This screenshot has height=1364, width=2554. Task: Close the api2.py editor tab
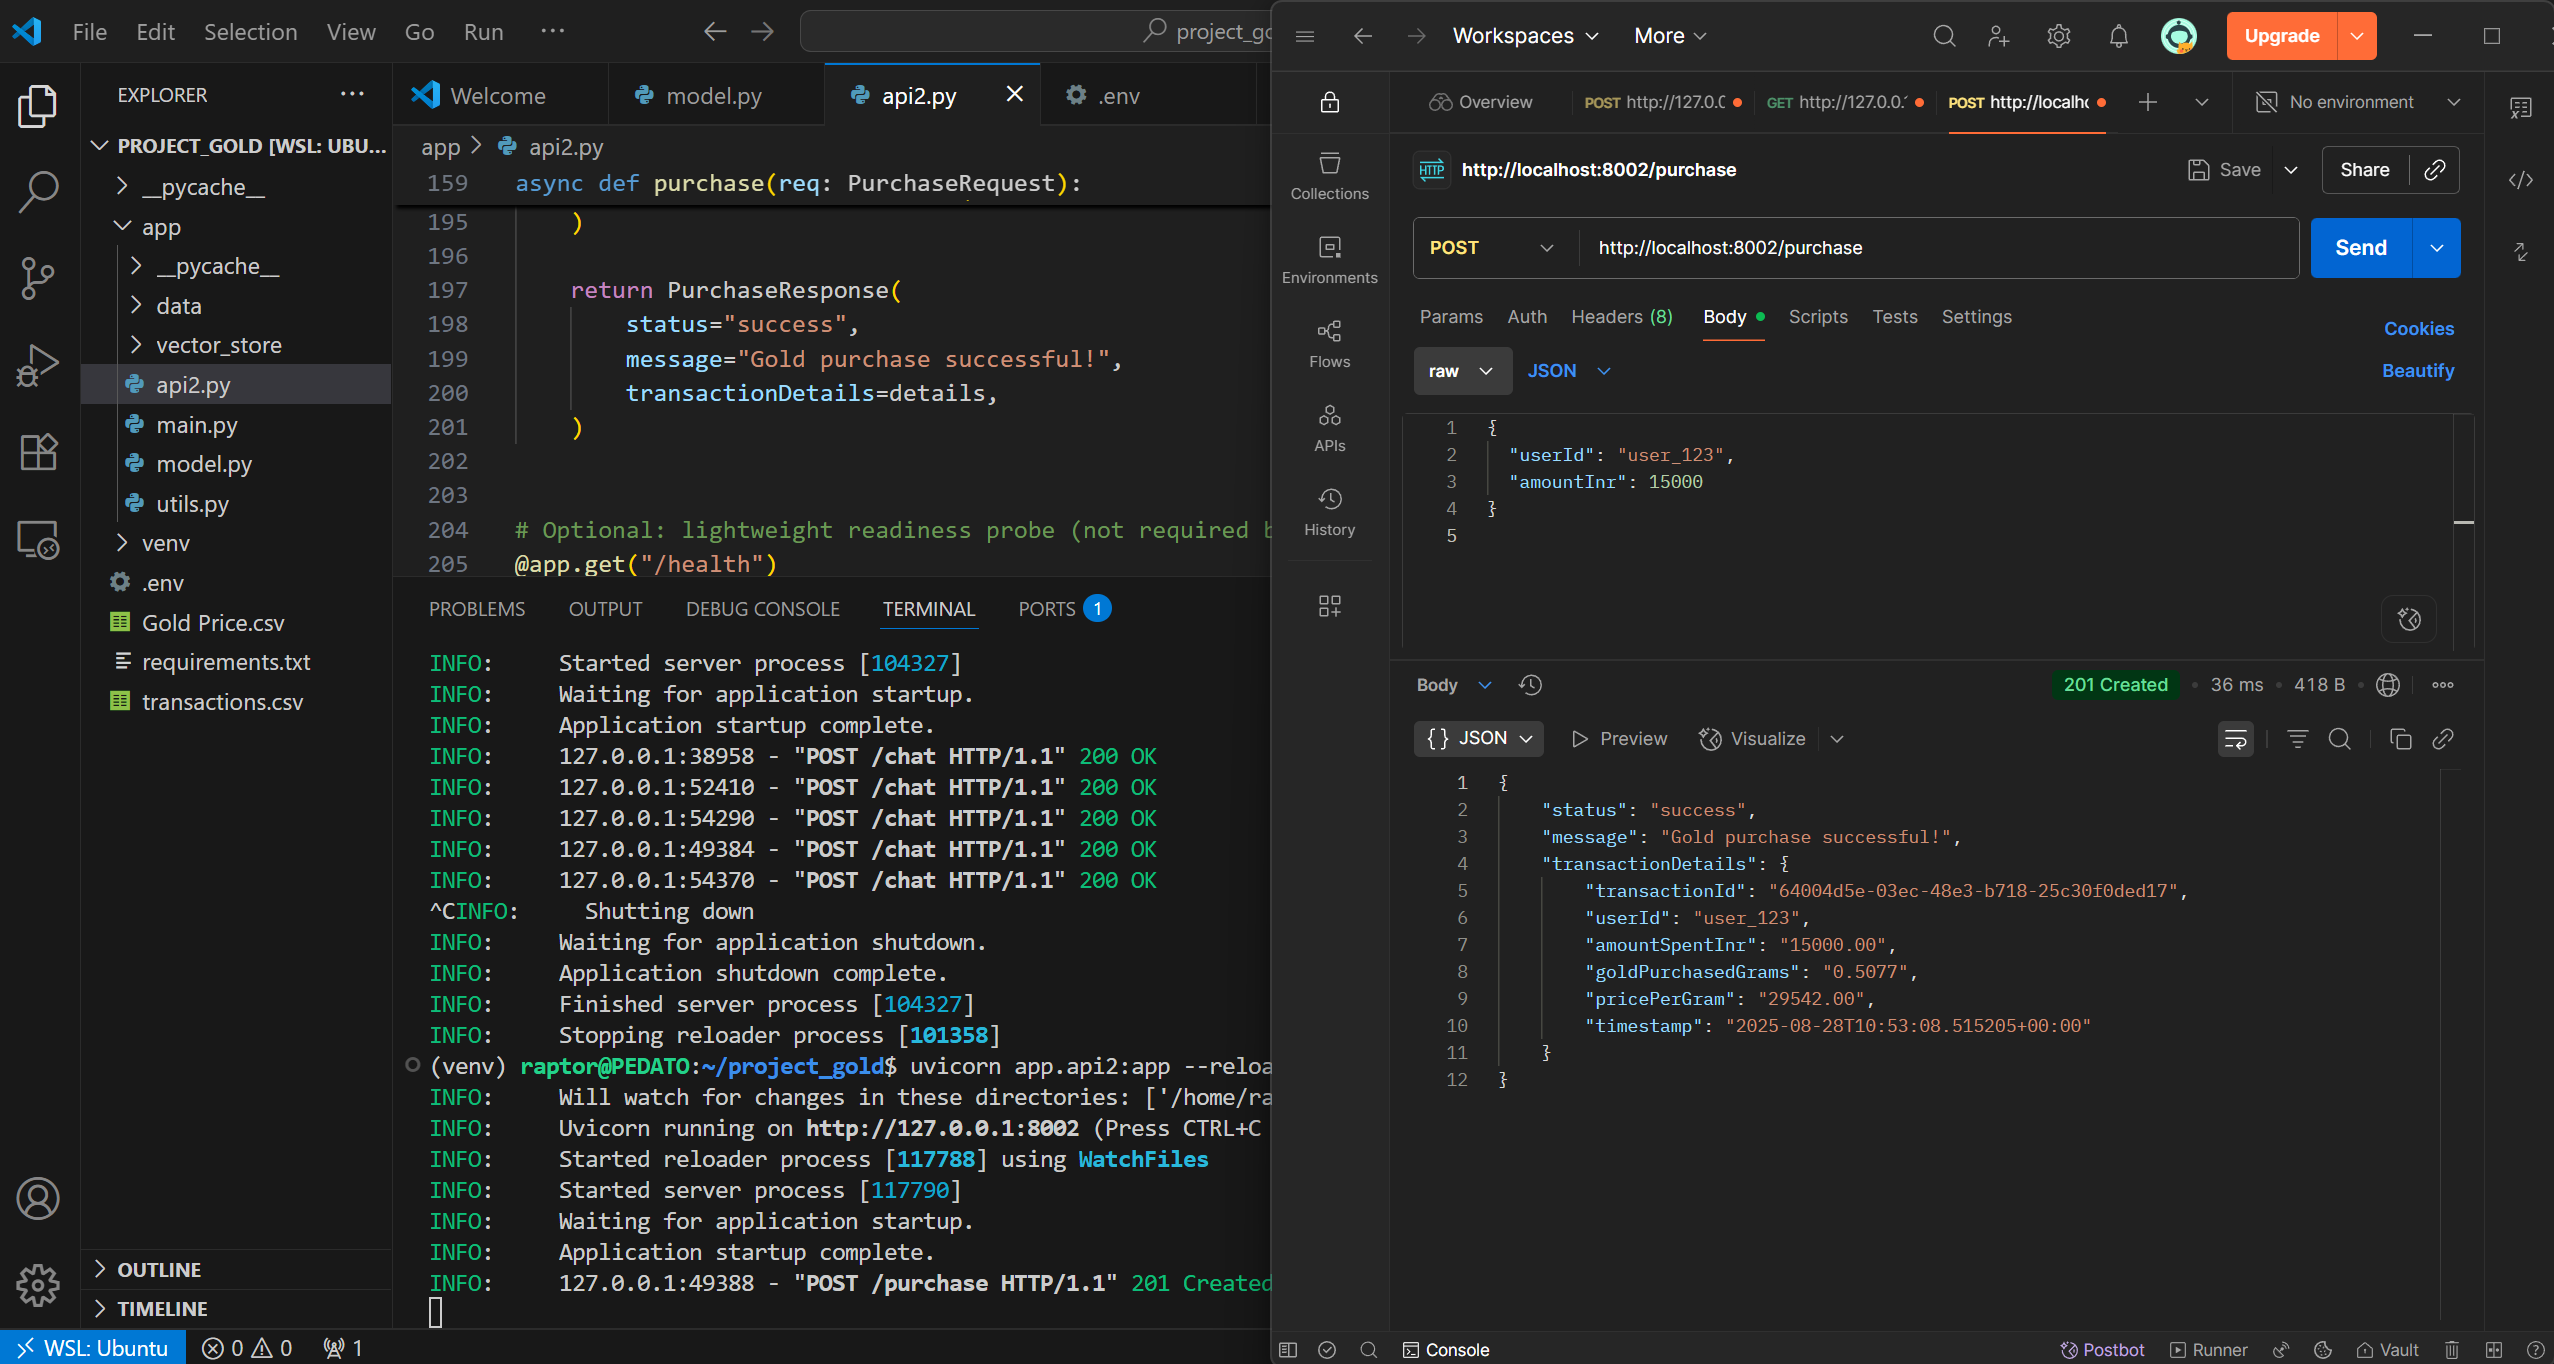coord(1014,94)
